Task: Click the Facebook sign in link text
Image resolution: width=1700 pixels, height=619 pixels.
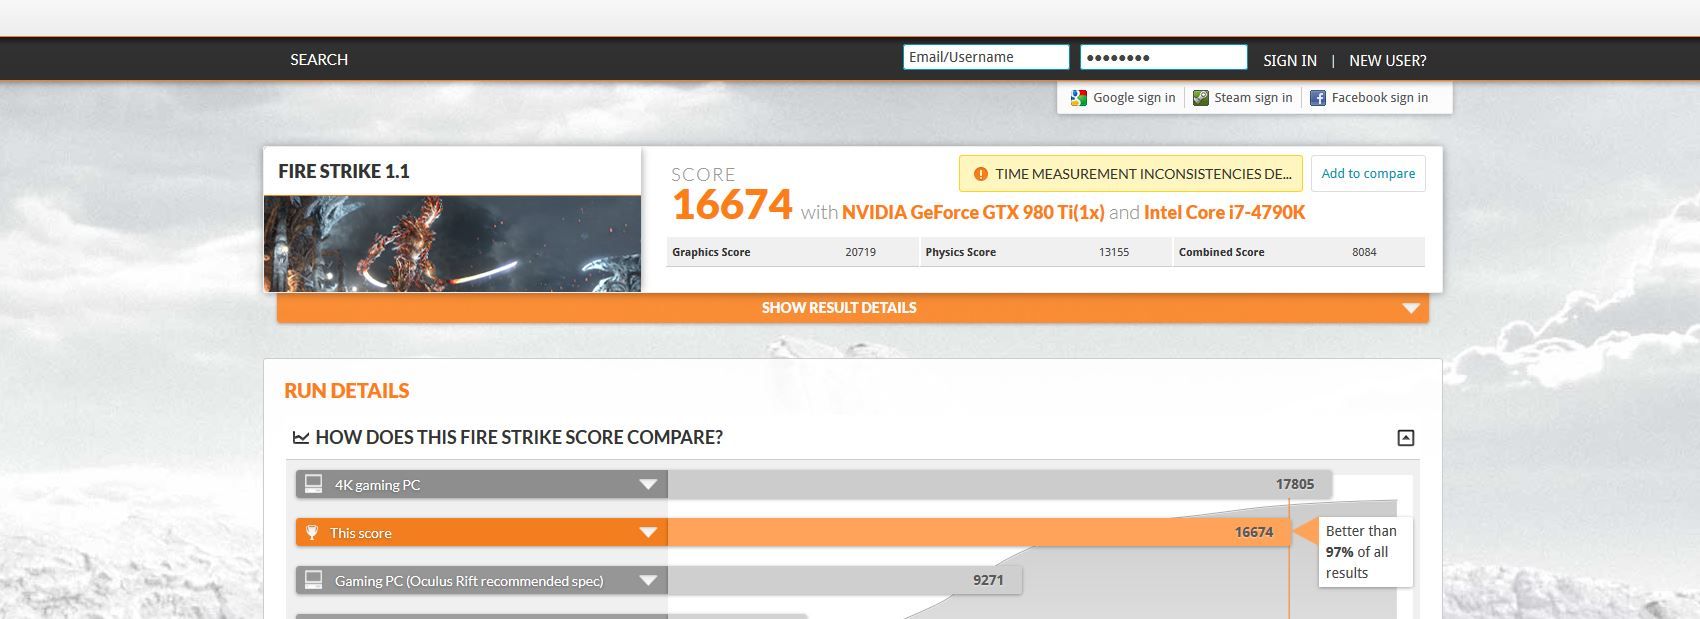Action: (x=1380, y=98)
